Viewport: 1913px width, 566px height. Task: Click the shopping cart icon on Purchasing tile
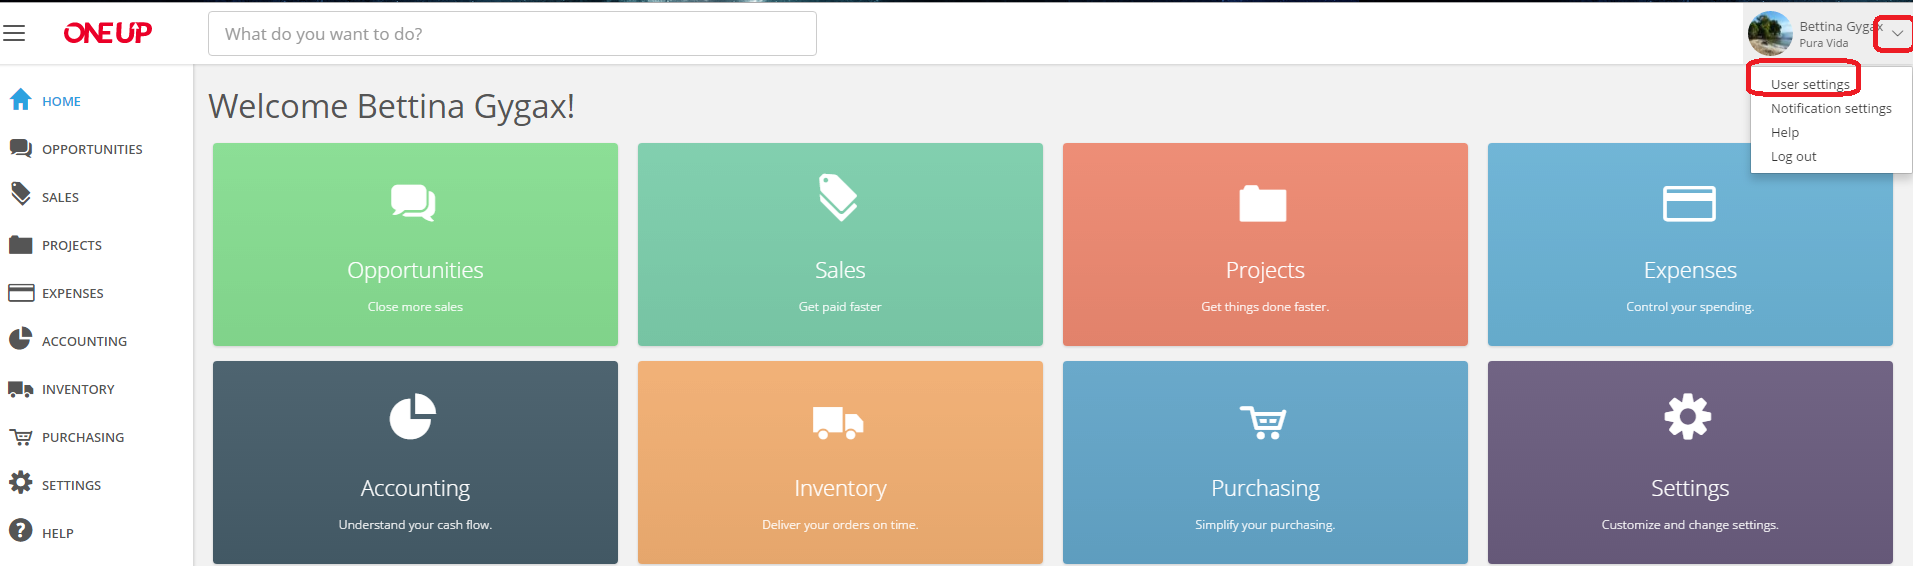click(x=1263, y=422)
